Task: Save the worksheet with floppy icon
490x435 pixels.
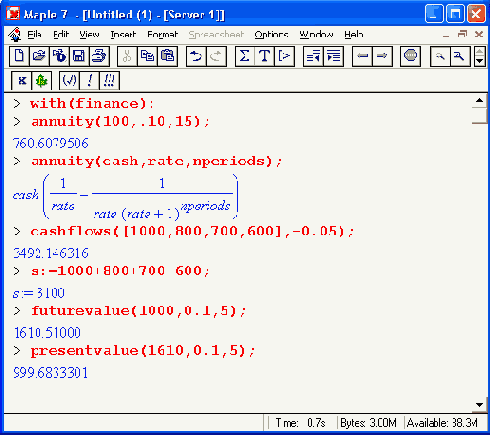Action: click(79, 56)
